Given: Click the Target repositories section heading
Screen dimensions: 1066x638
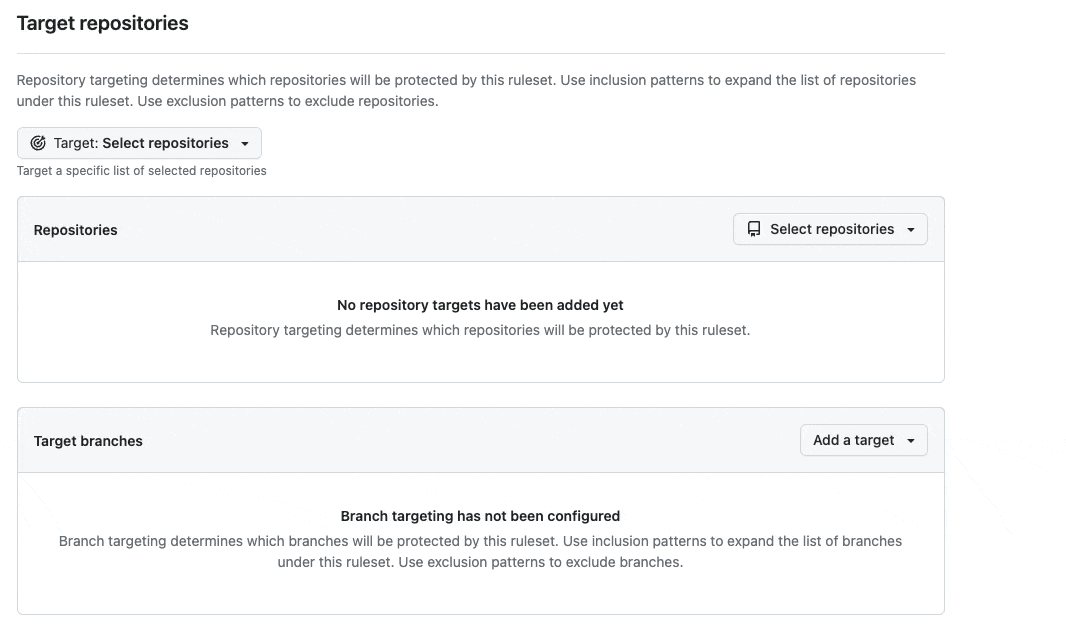Looking at the screenshot, I should (x=103, y=23).
